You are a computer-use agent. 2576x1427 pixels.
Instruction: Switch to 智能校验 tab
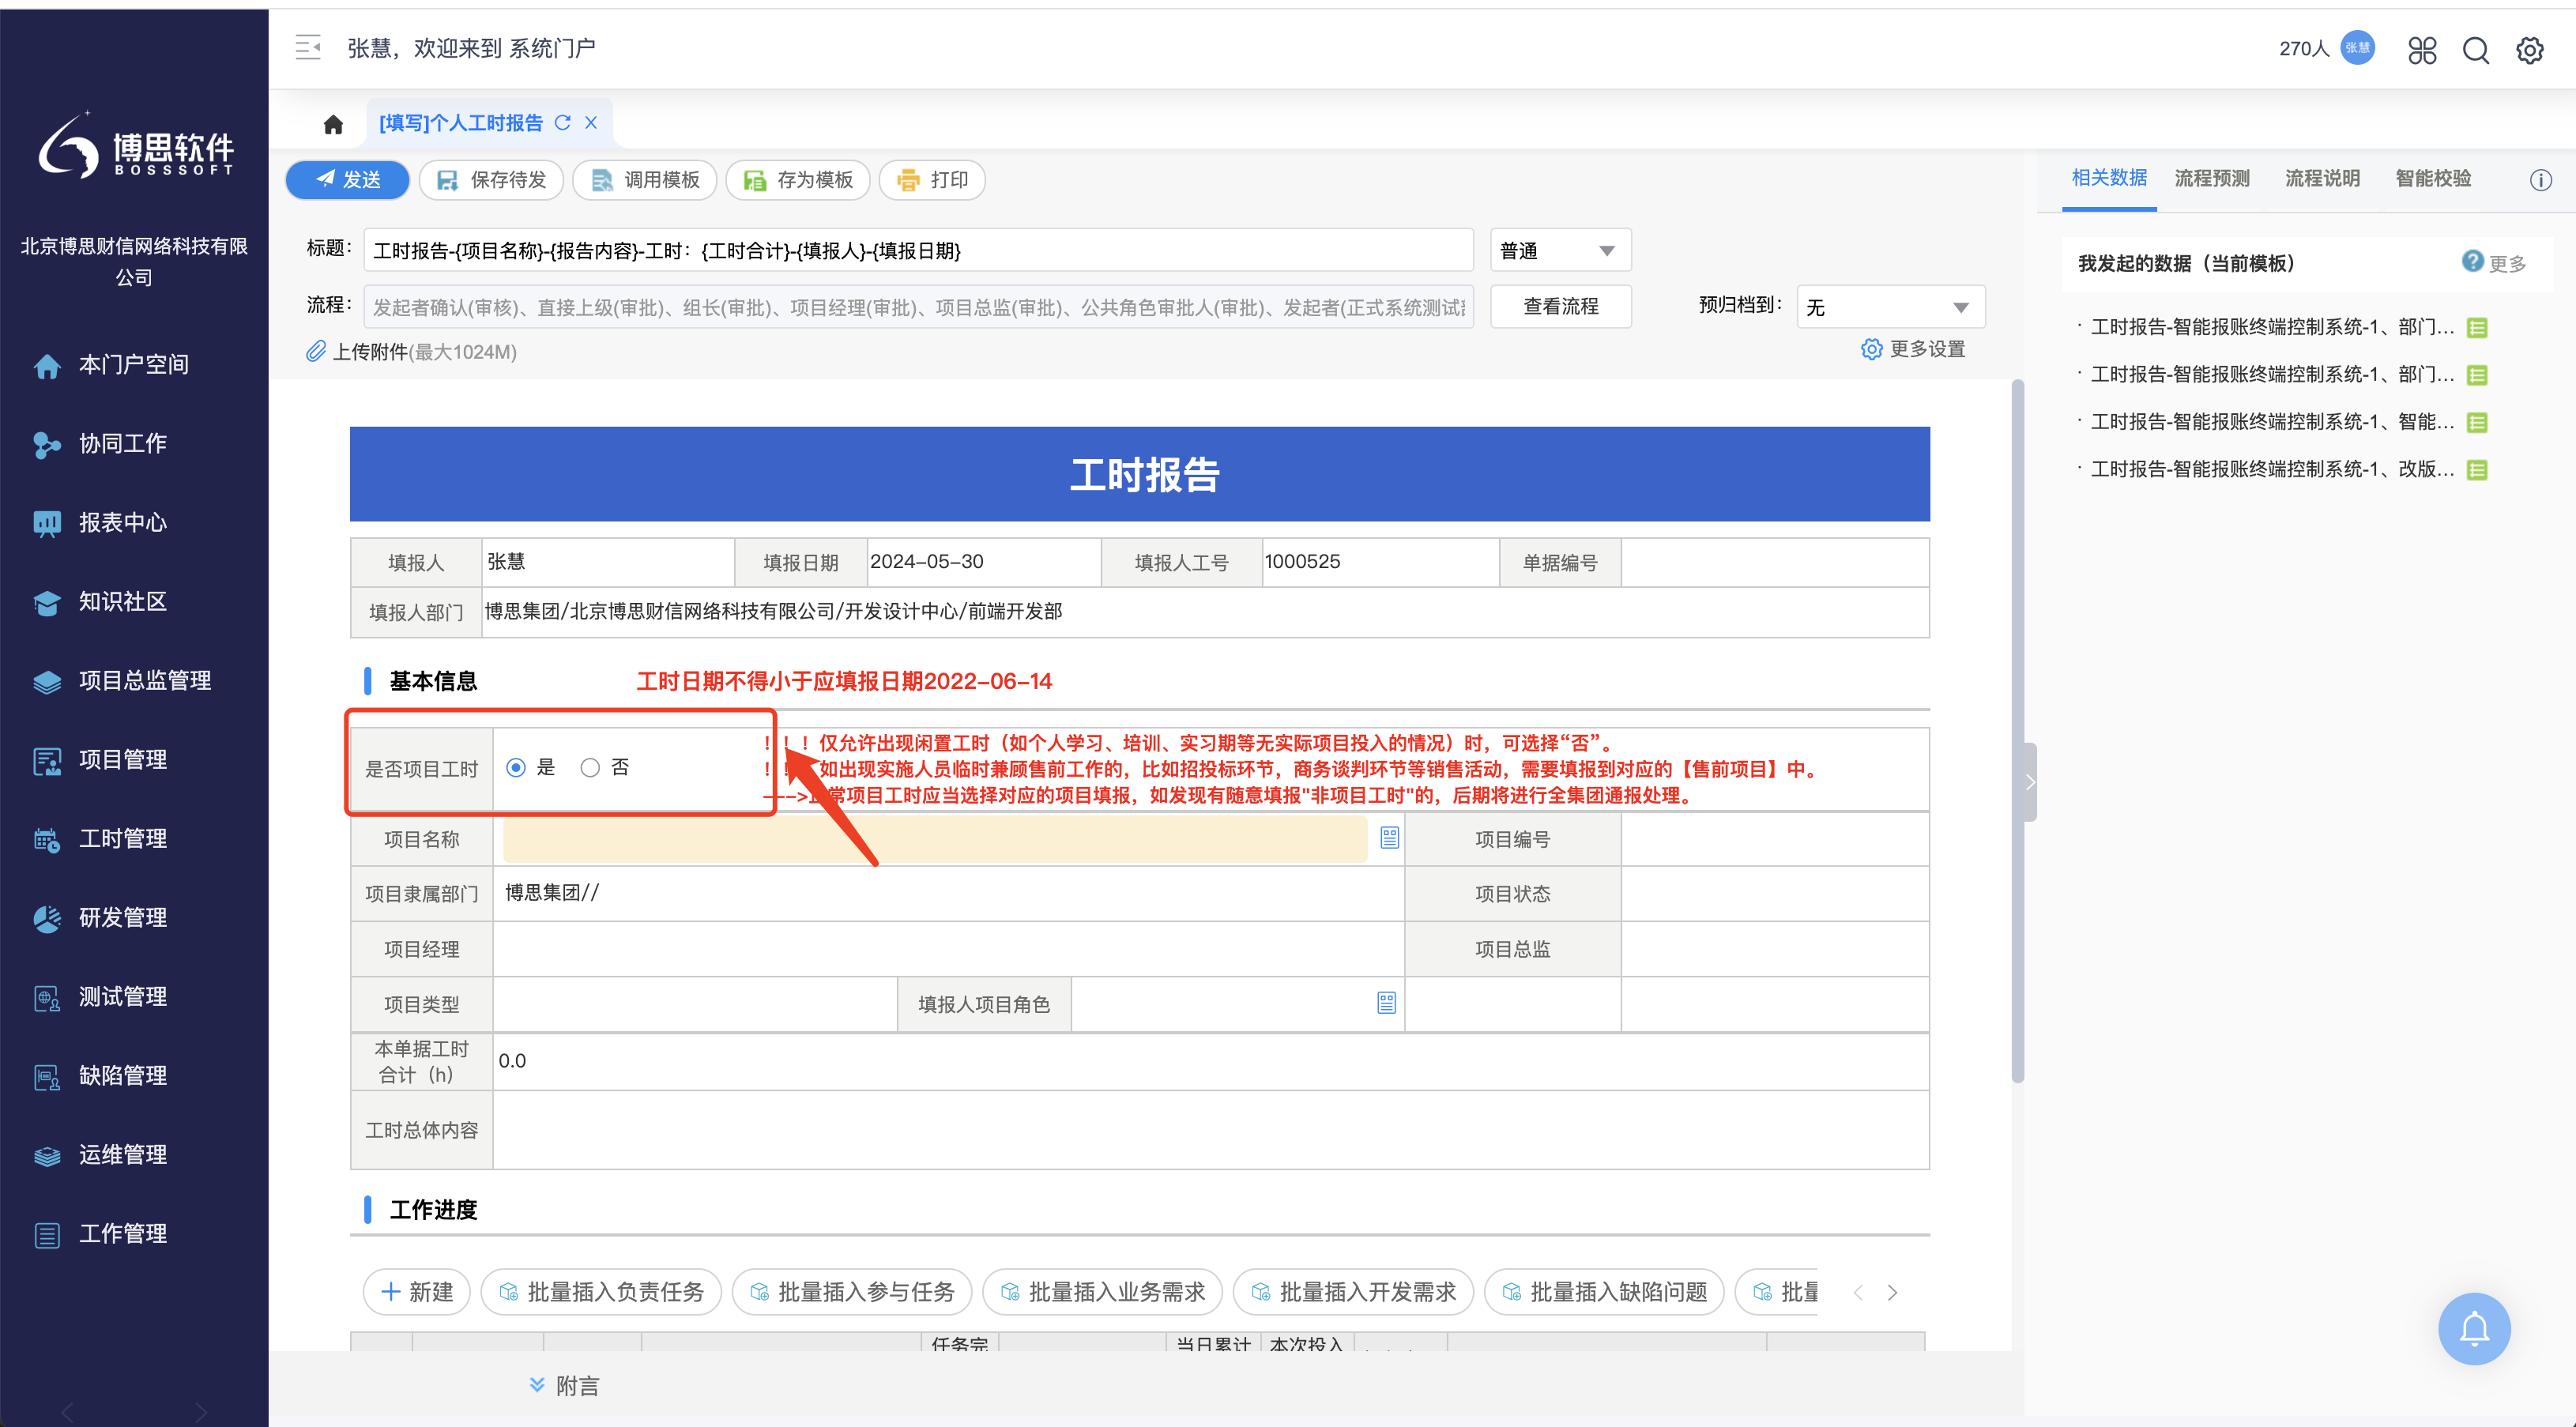coord(2433,178)
